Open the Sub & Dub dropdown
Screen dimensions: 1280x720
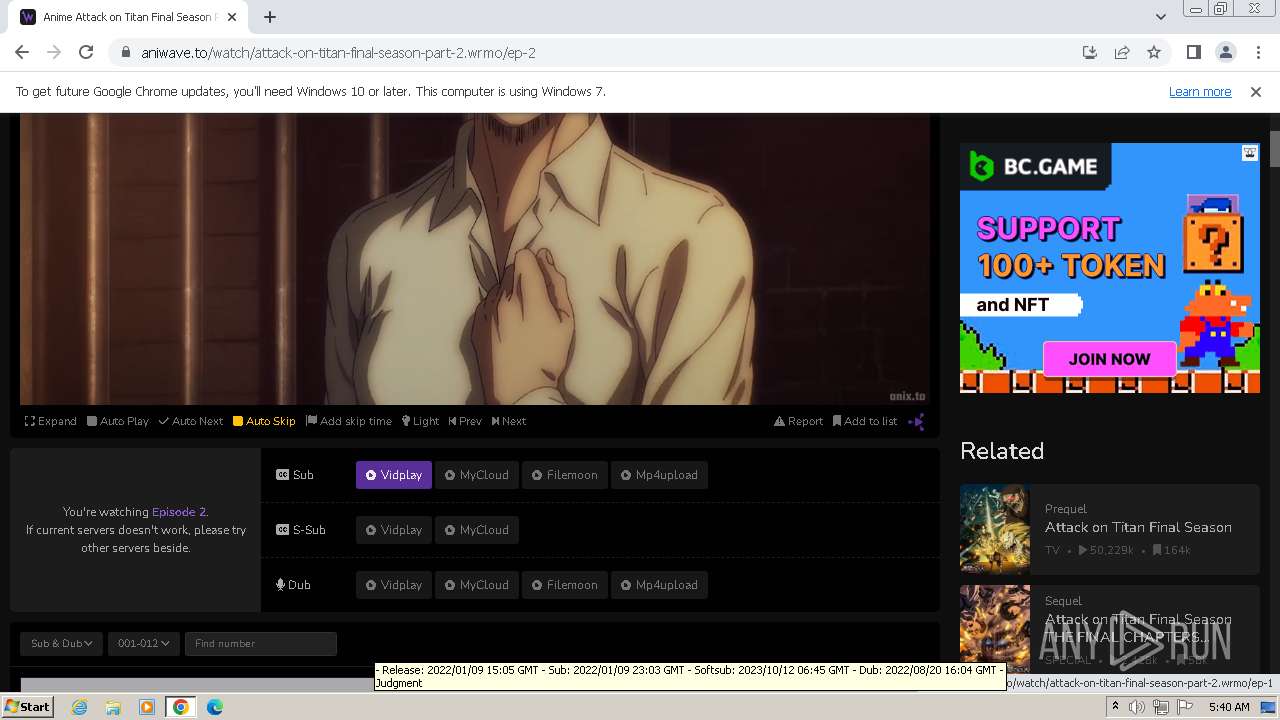pos(62,643)
